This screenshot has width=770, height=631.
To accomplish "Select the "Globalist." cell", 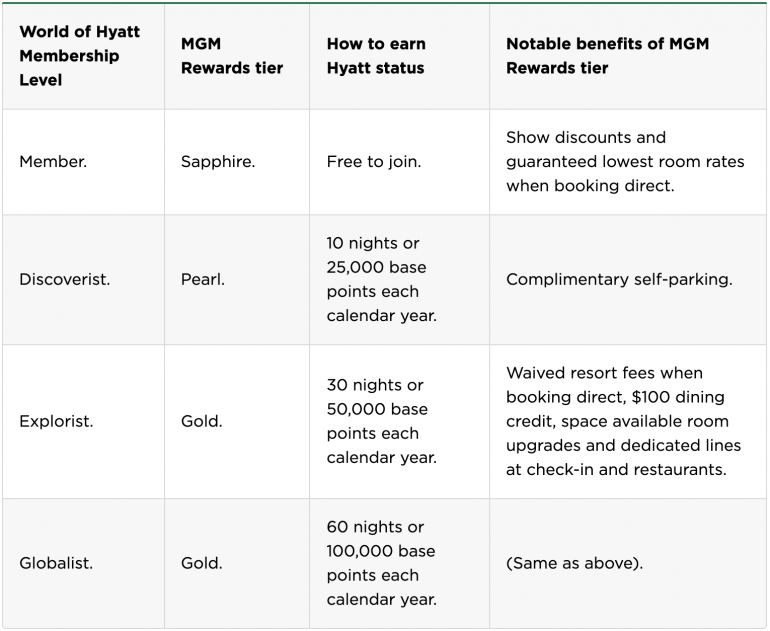I will pos(56,563).
